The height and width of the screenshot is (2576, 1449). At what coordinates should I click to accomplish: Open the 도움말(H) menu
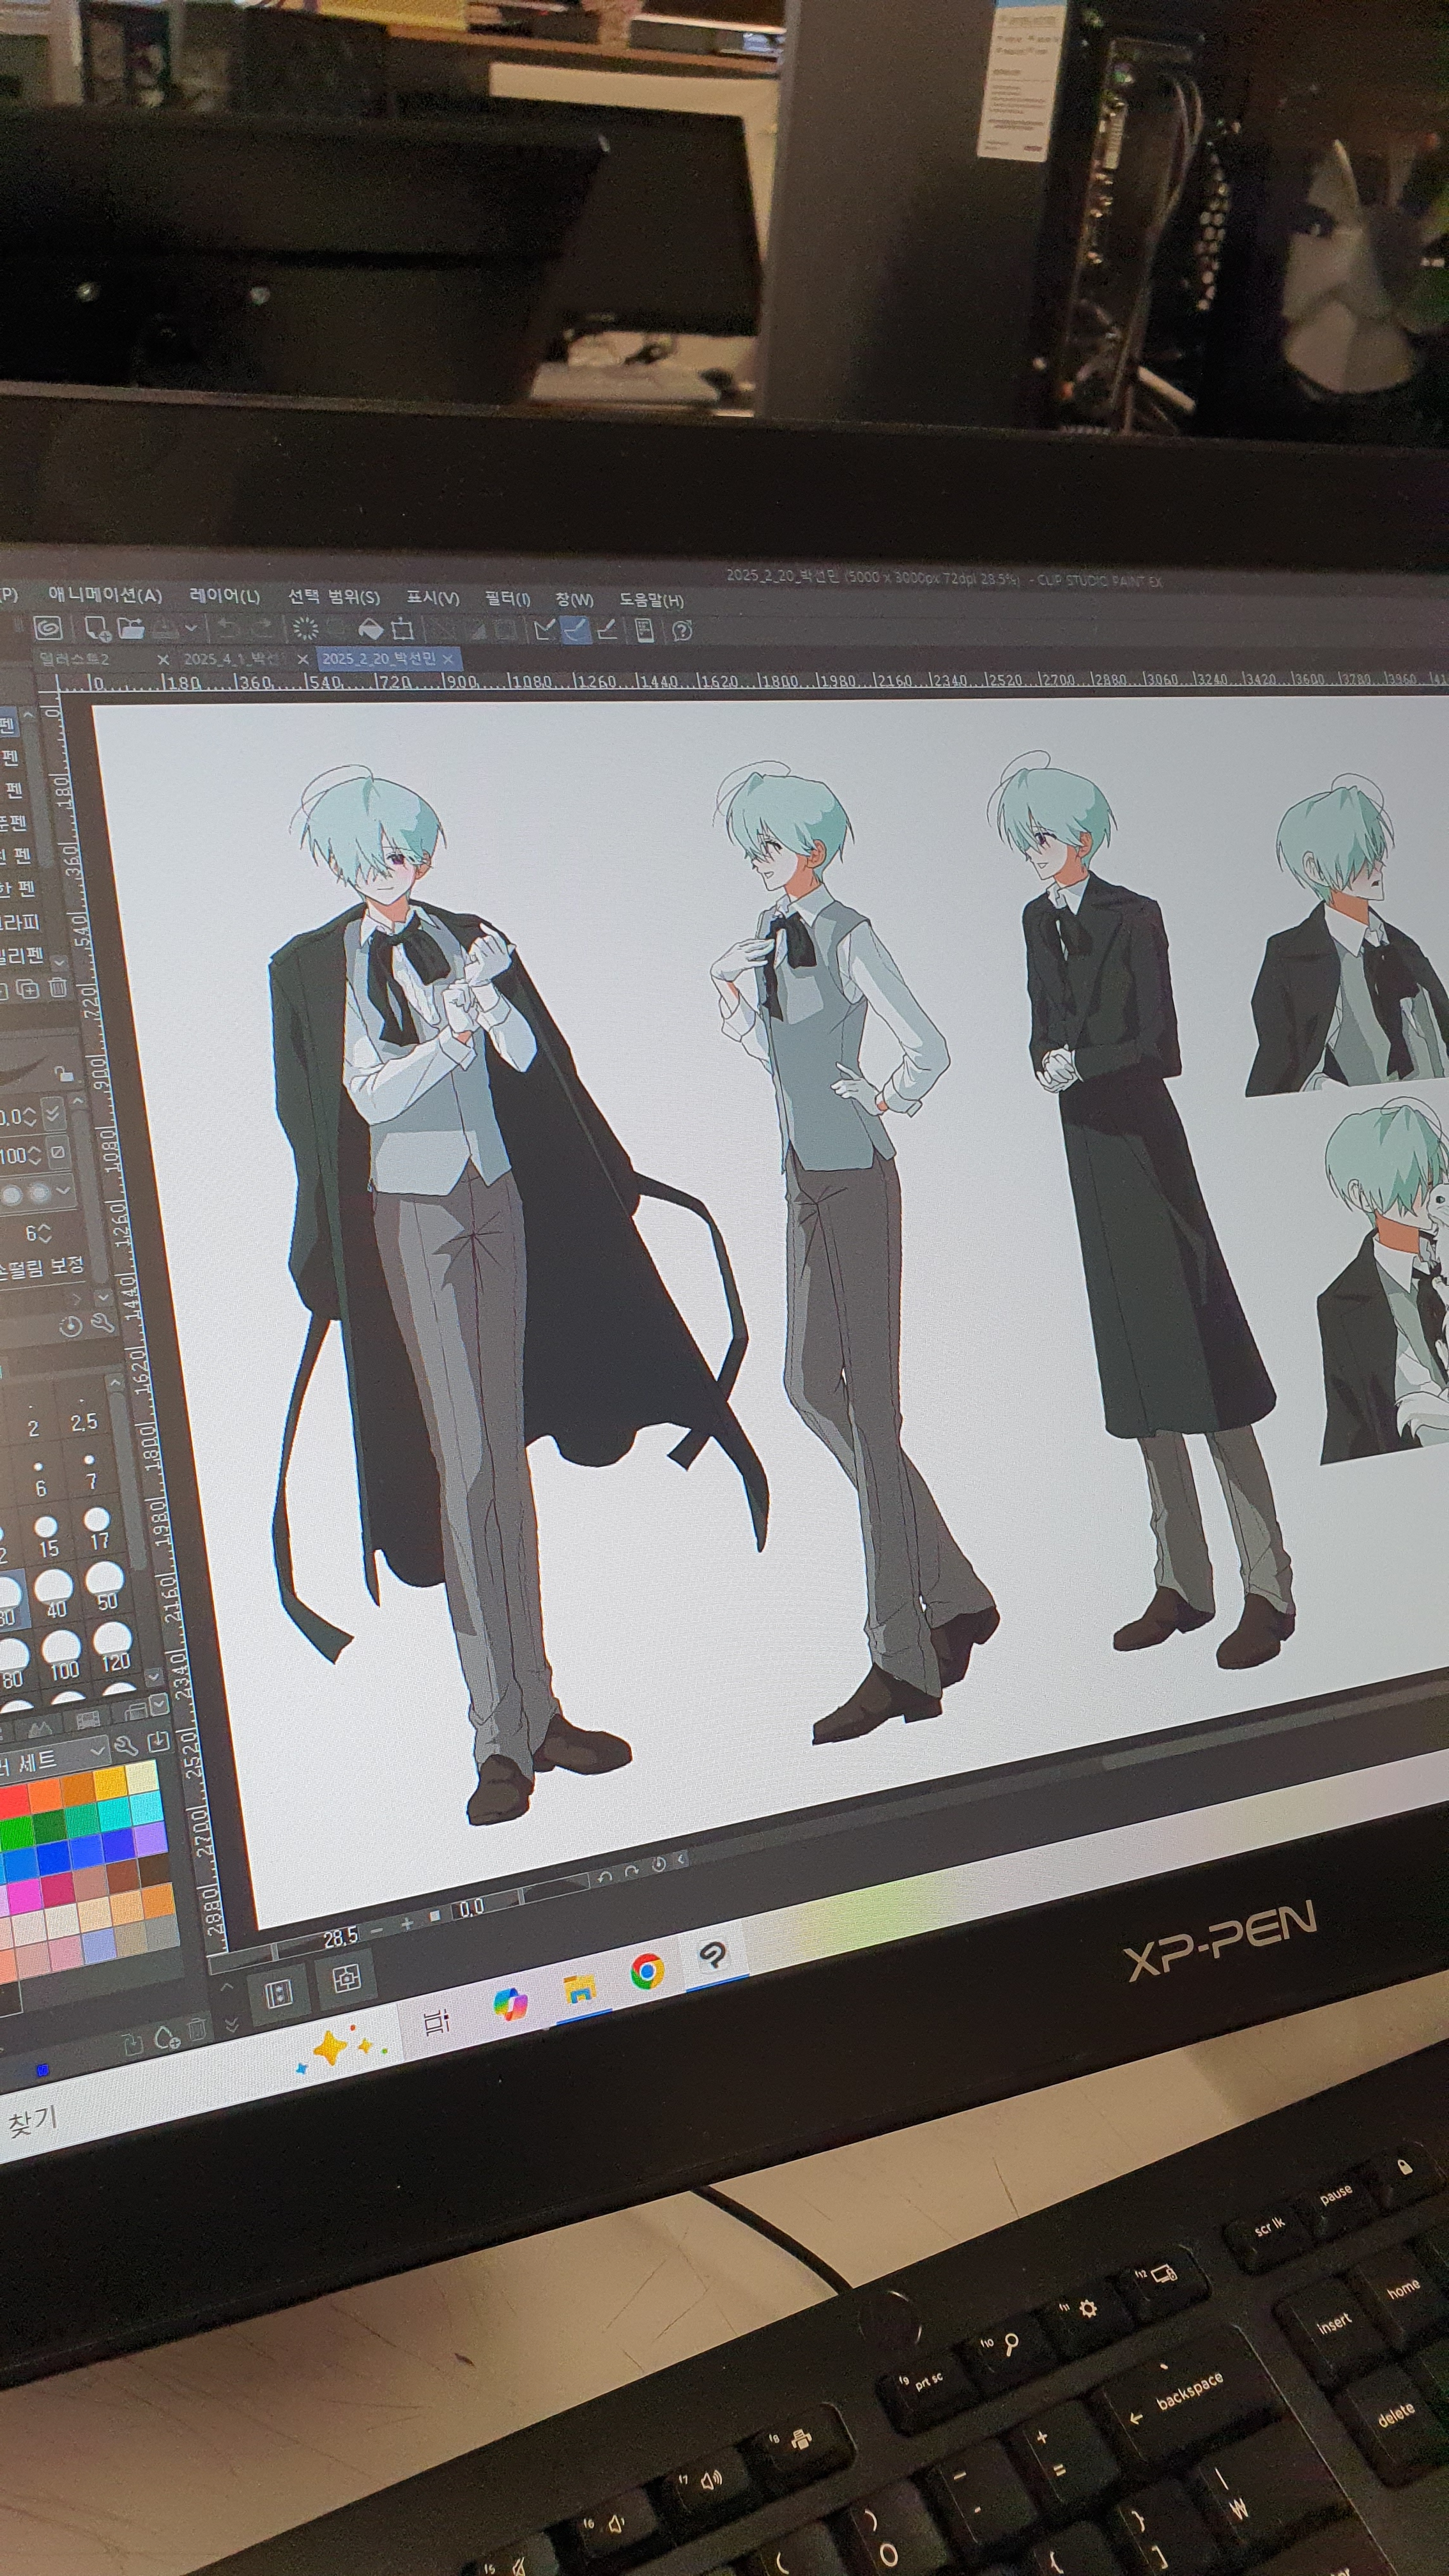click(651, 600)
